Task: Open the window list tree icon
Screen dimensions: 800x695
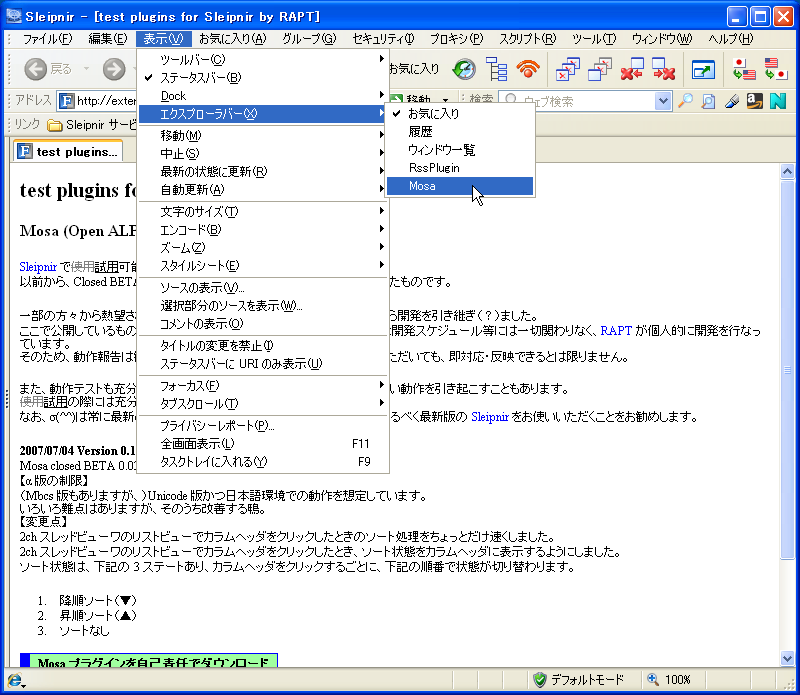Action: click(496, 69)
